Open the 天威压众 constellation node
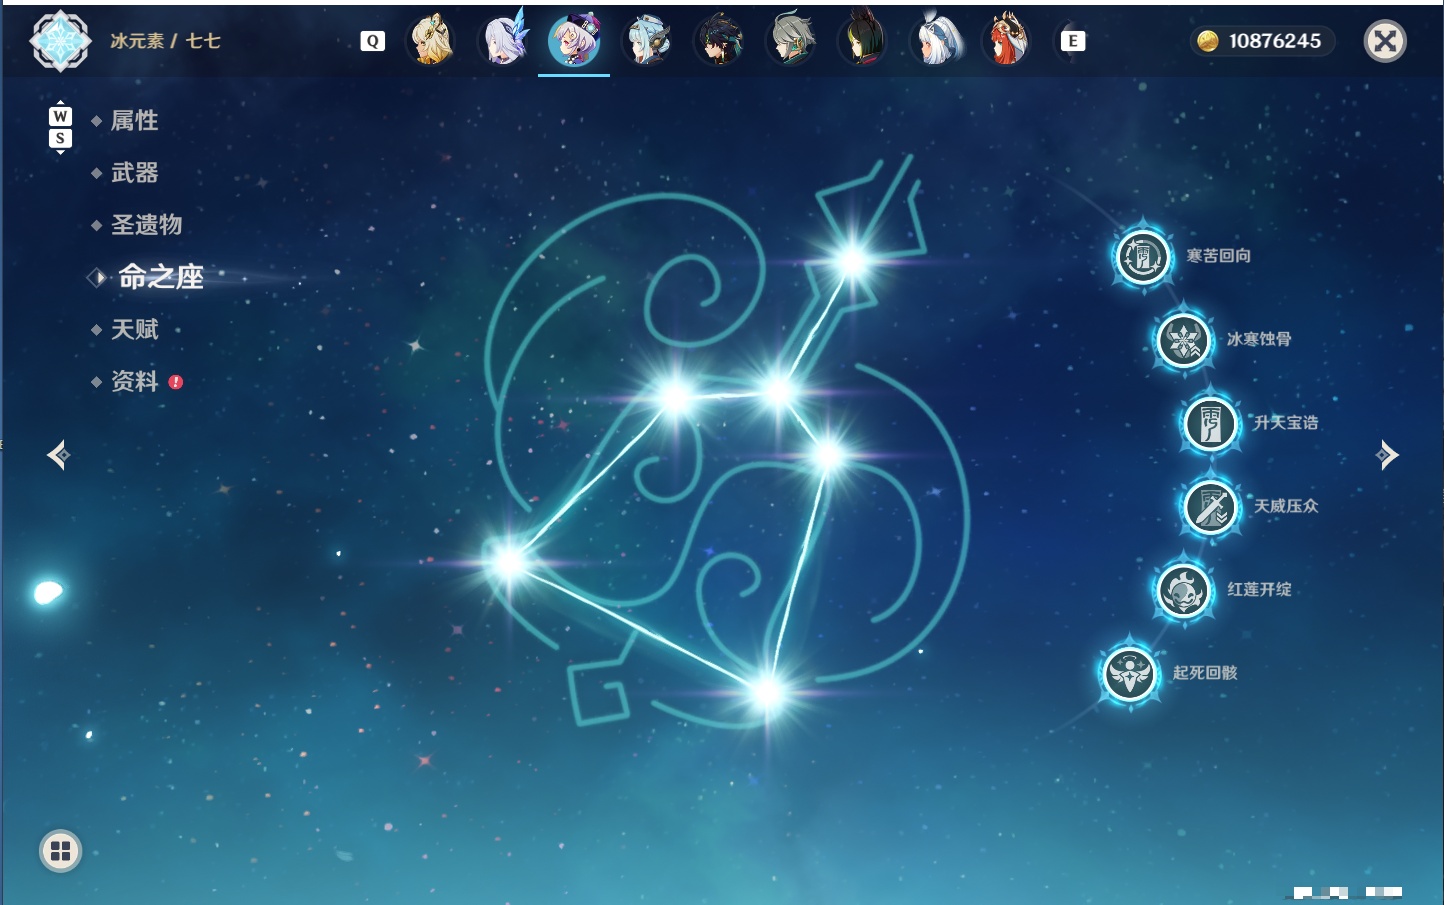 (x=1211, y=506)
